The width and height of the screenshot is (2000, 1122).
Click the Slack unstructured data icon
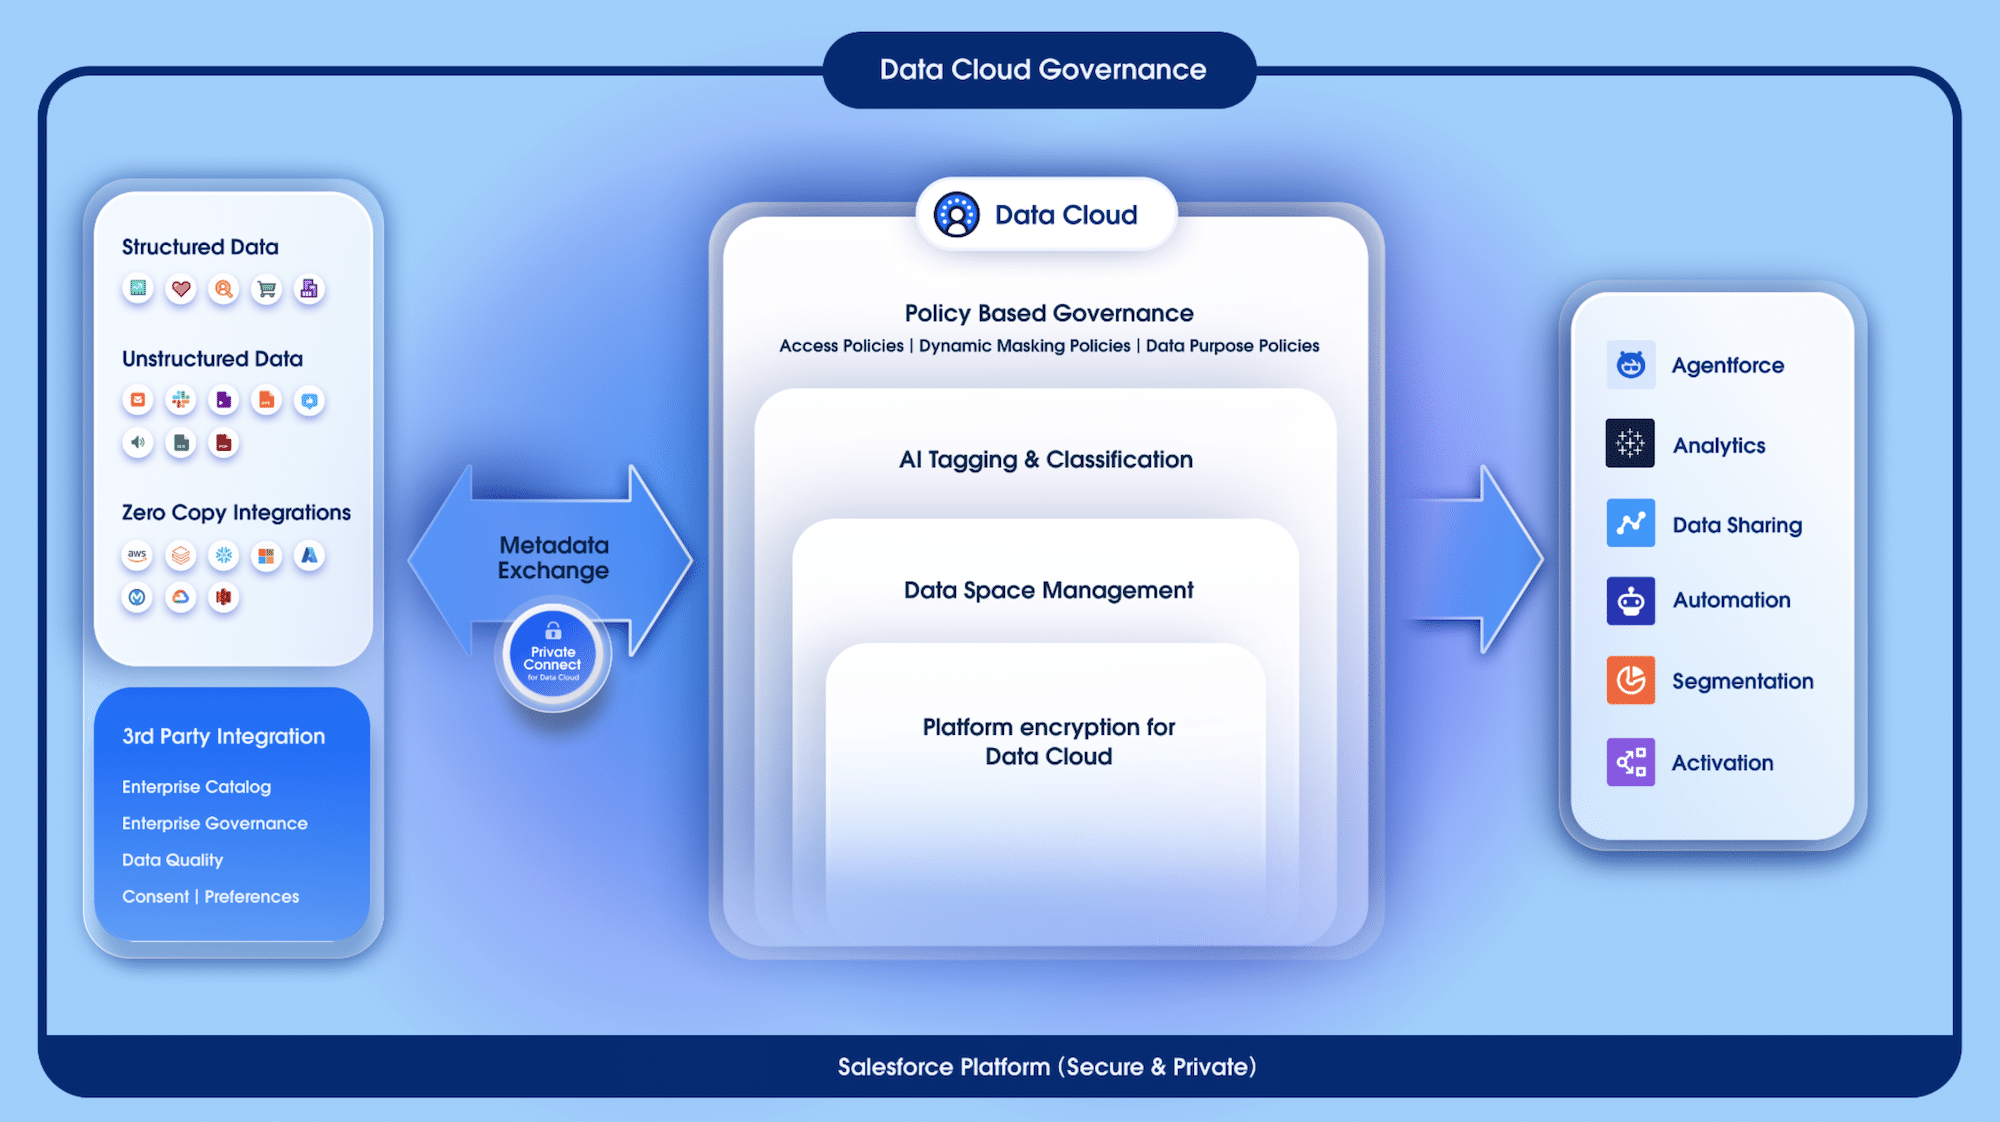181,400
